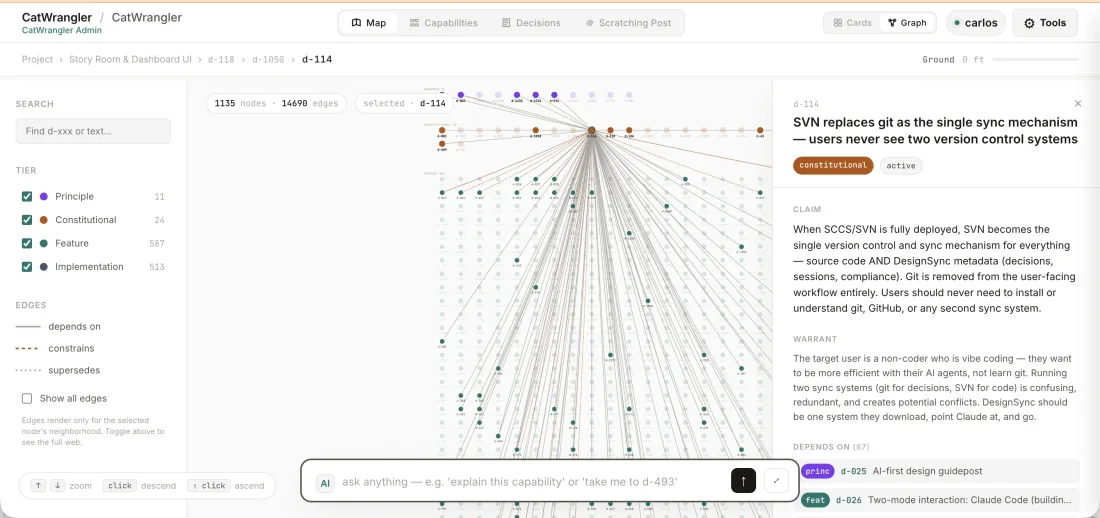1100x518 pixels.
Task: Click the selected d-114 node in graph
Action: tap(591, 130)
